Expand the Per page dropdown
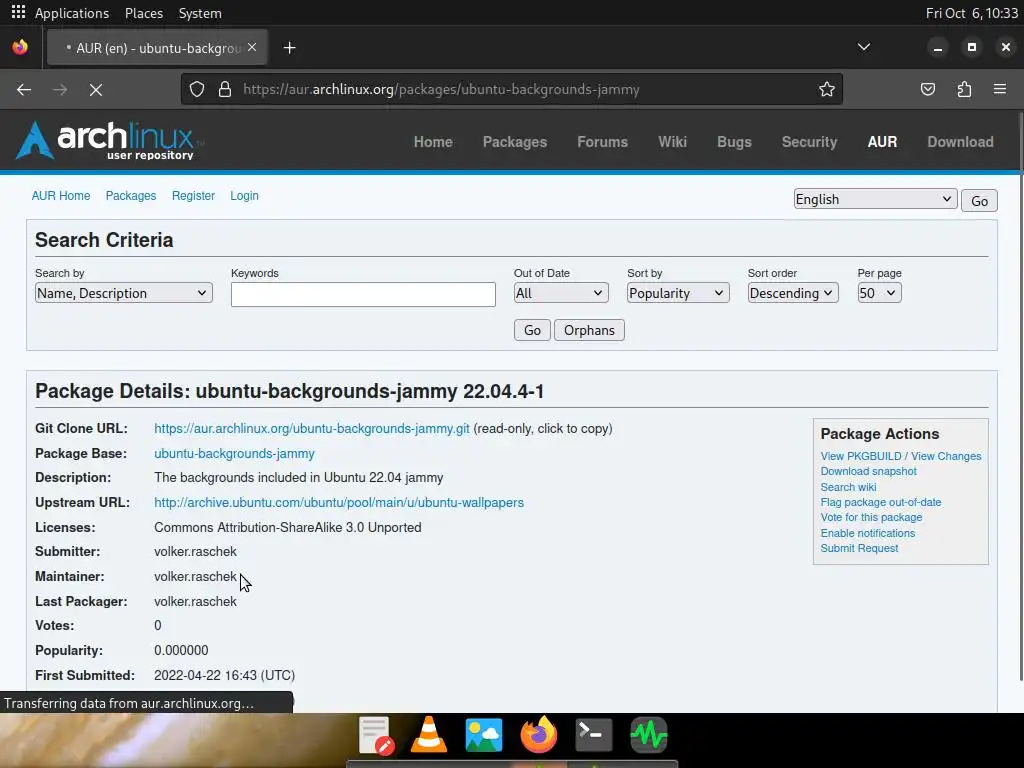This screenshot has height=768, width=1024. pos(879,293)
